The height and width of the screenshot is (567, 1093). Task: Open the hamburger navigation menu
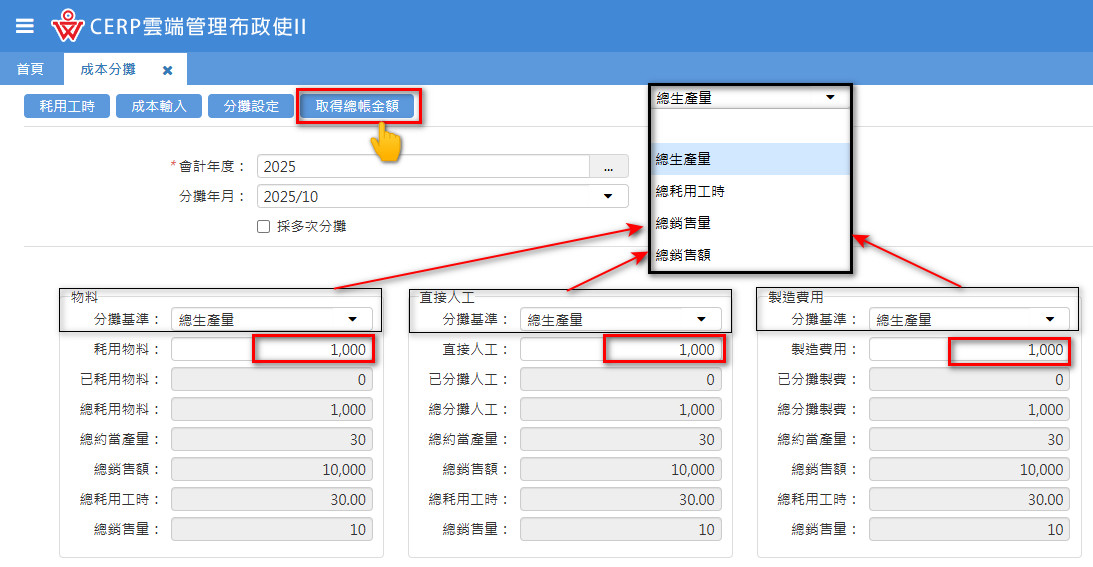(25, 26)
